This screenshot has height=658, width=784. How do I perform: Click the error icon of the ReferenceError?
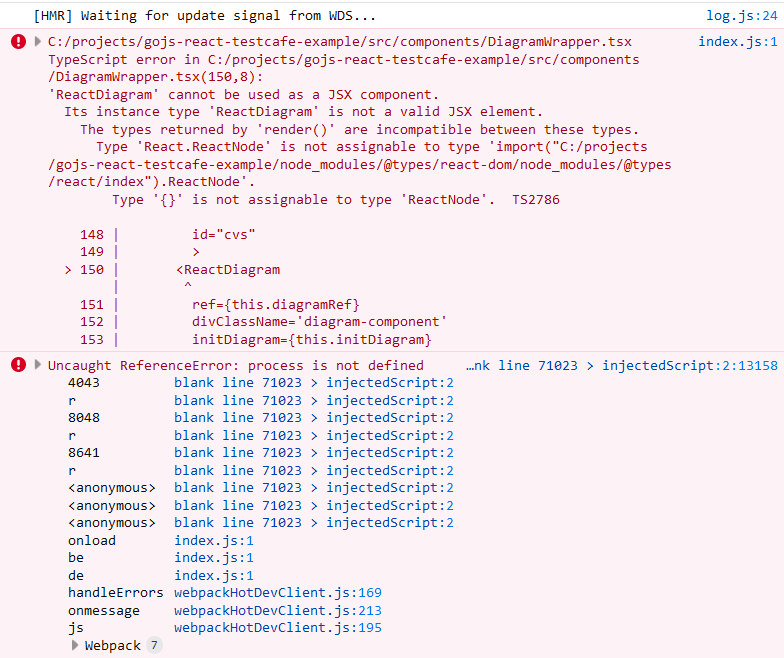[x=18, y=365]
